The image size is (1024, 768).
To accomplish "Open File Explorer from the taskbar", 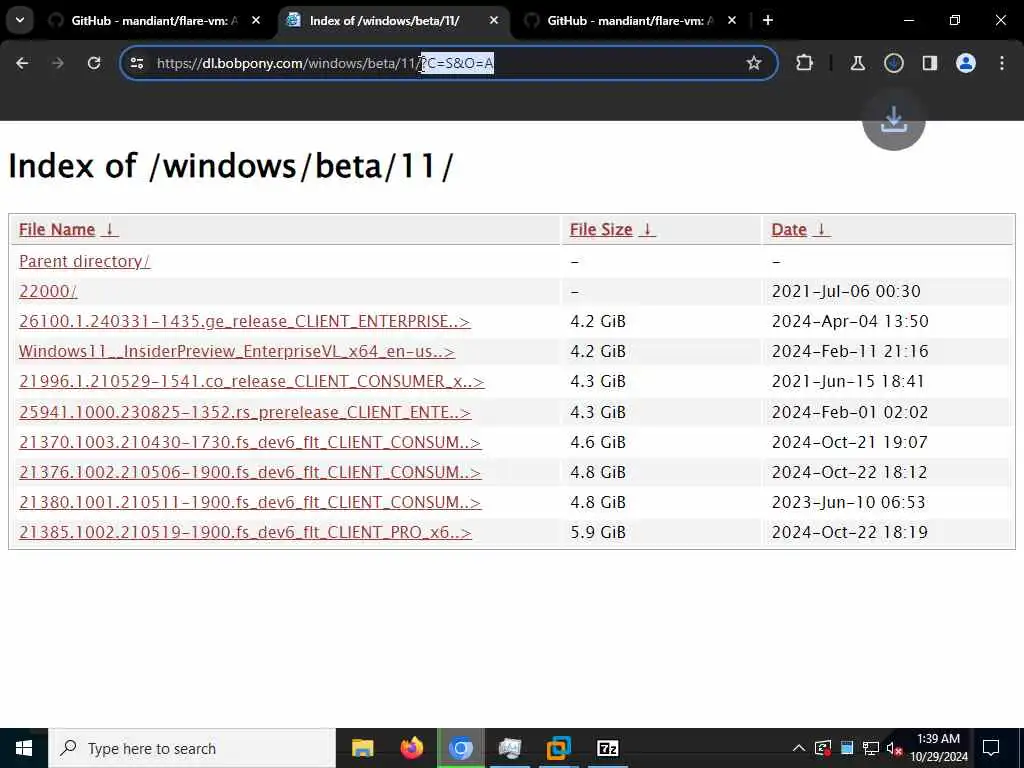I will 362,748.
